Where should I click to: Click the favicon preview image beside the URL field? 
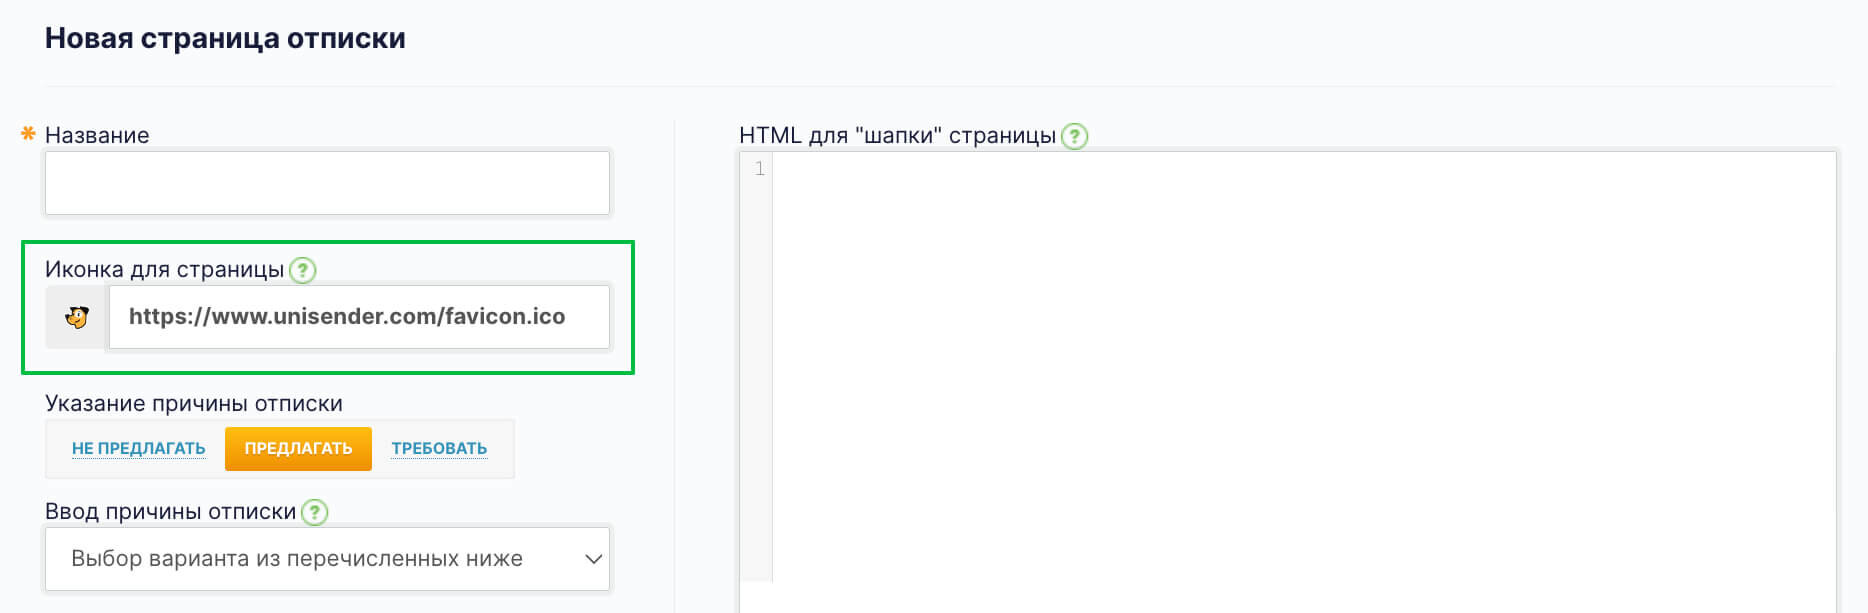pyautogui.click(x=76, y=317)
